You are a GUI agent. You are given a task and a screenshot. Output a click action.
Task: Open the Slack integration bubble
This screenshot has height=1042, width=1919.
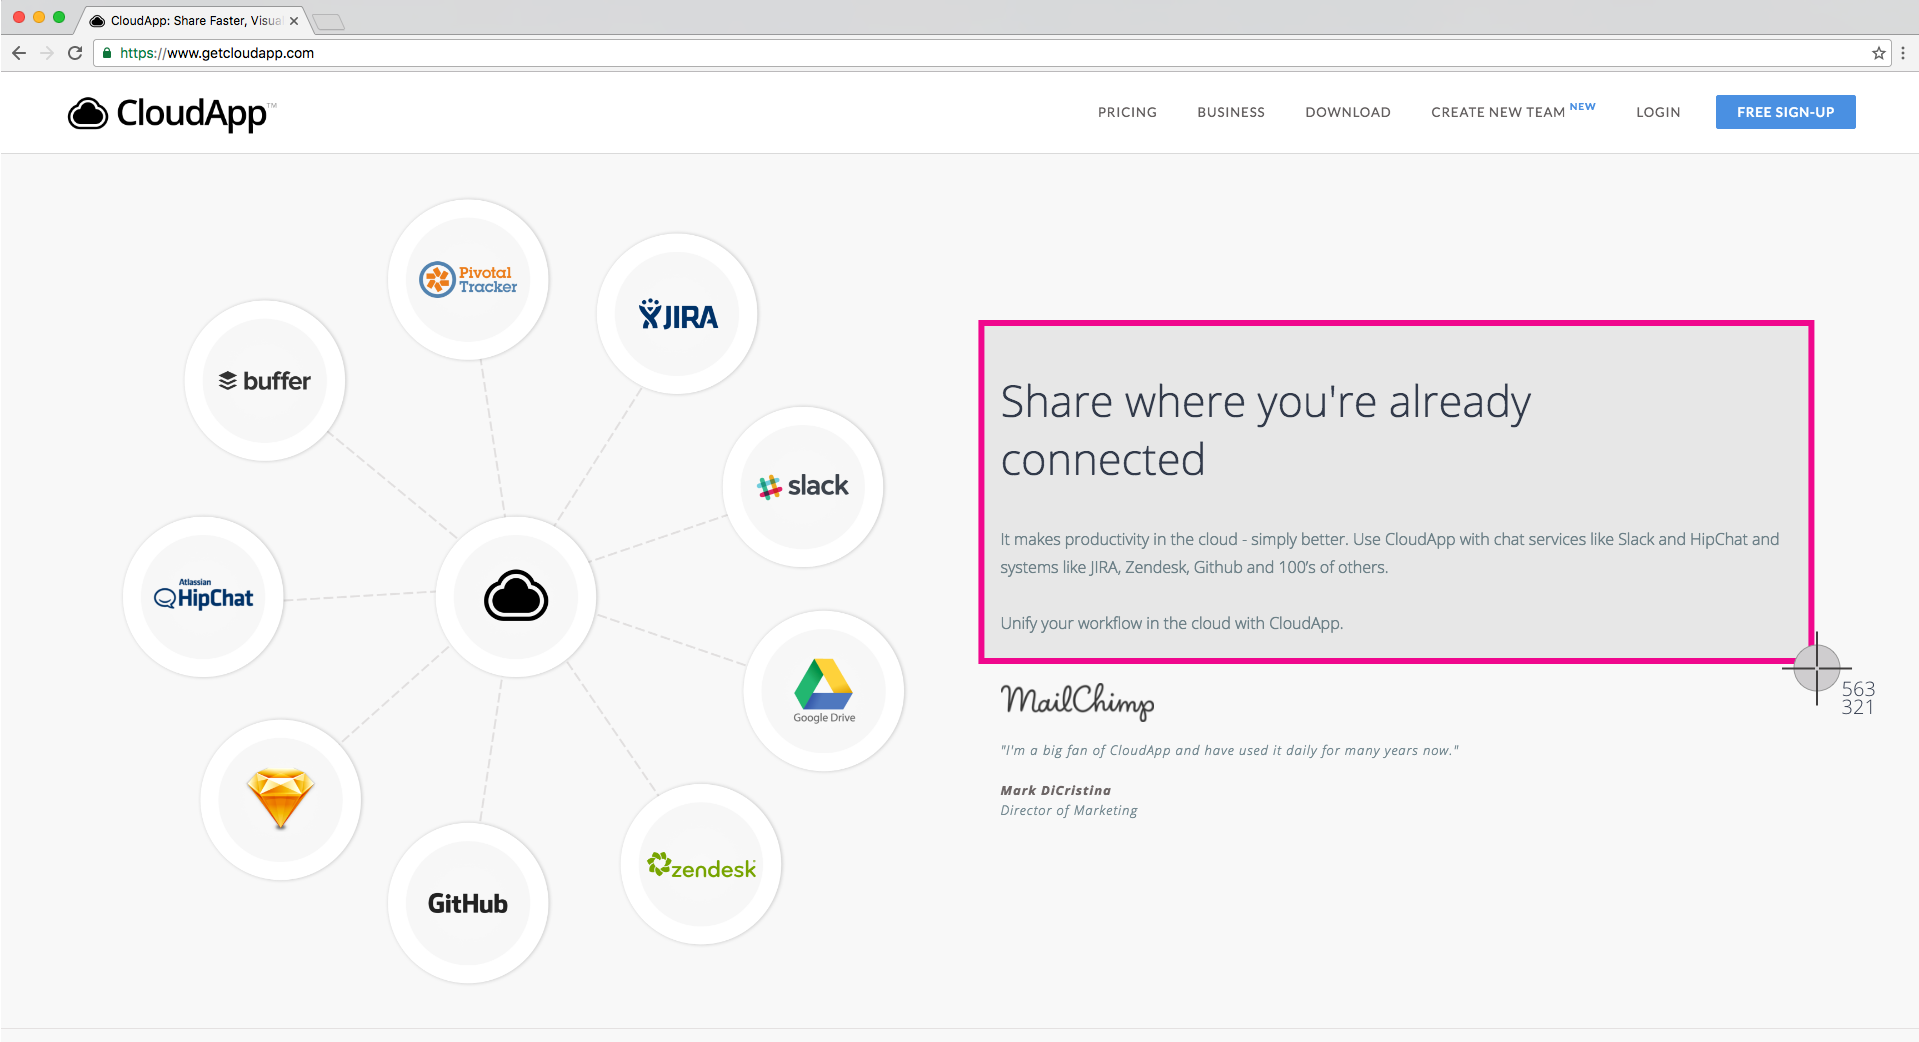(x=803, y=487)
